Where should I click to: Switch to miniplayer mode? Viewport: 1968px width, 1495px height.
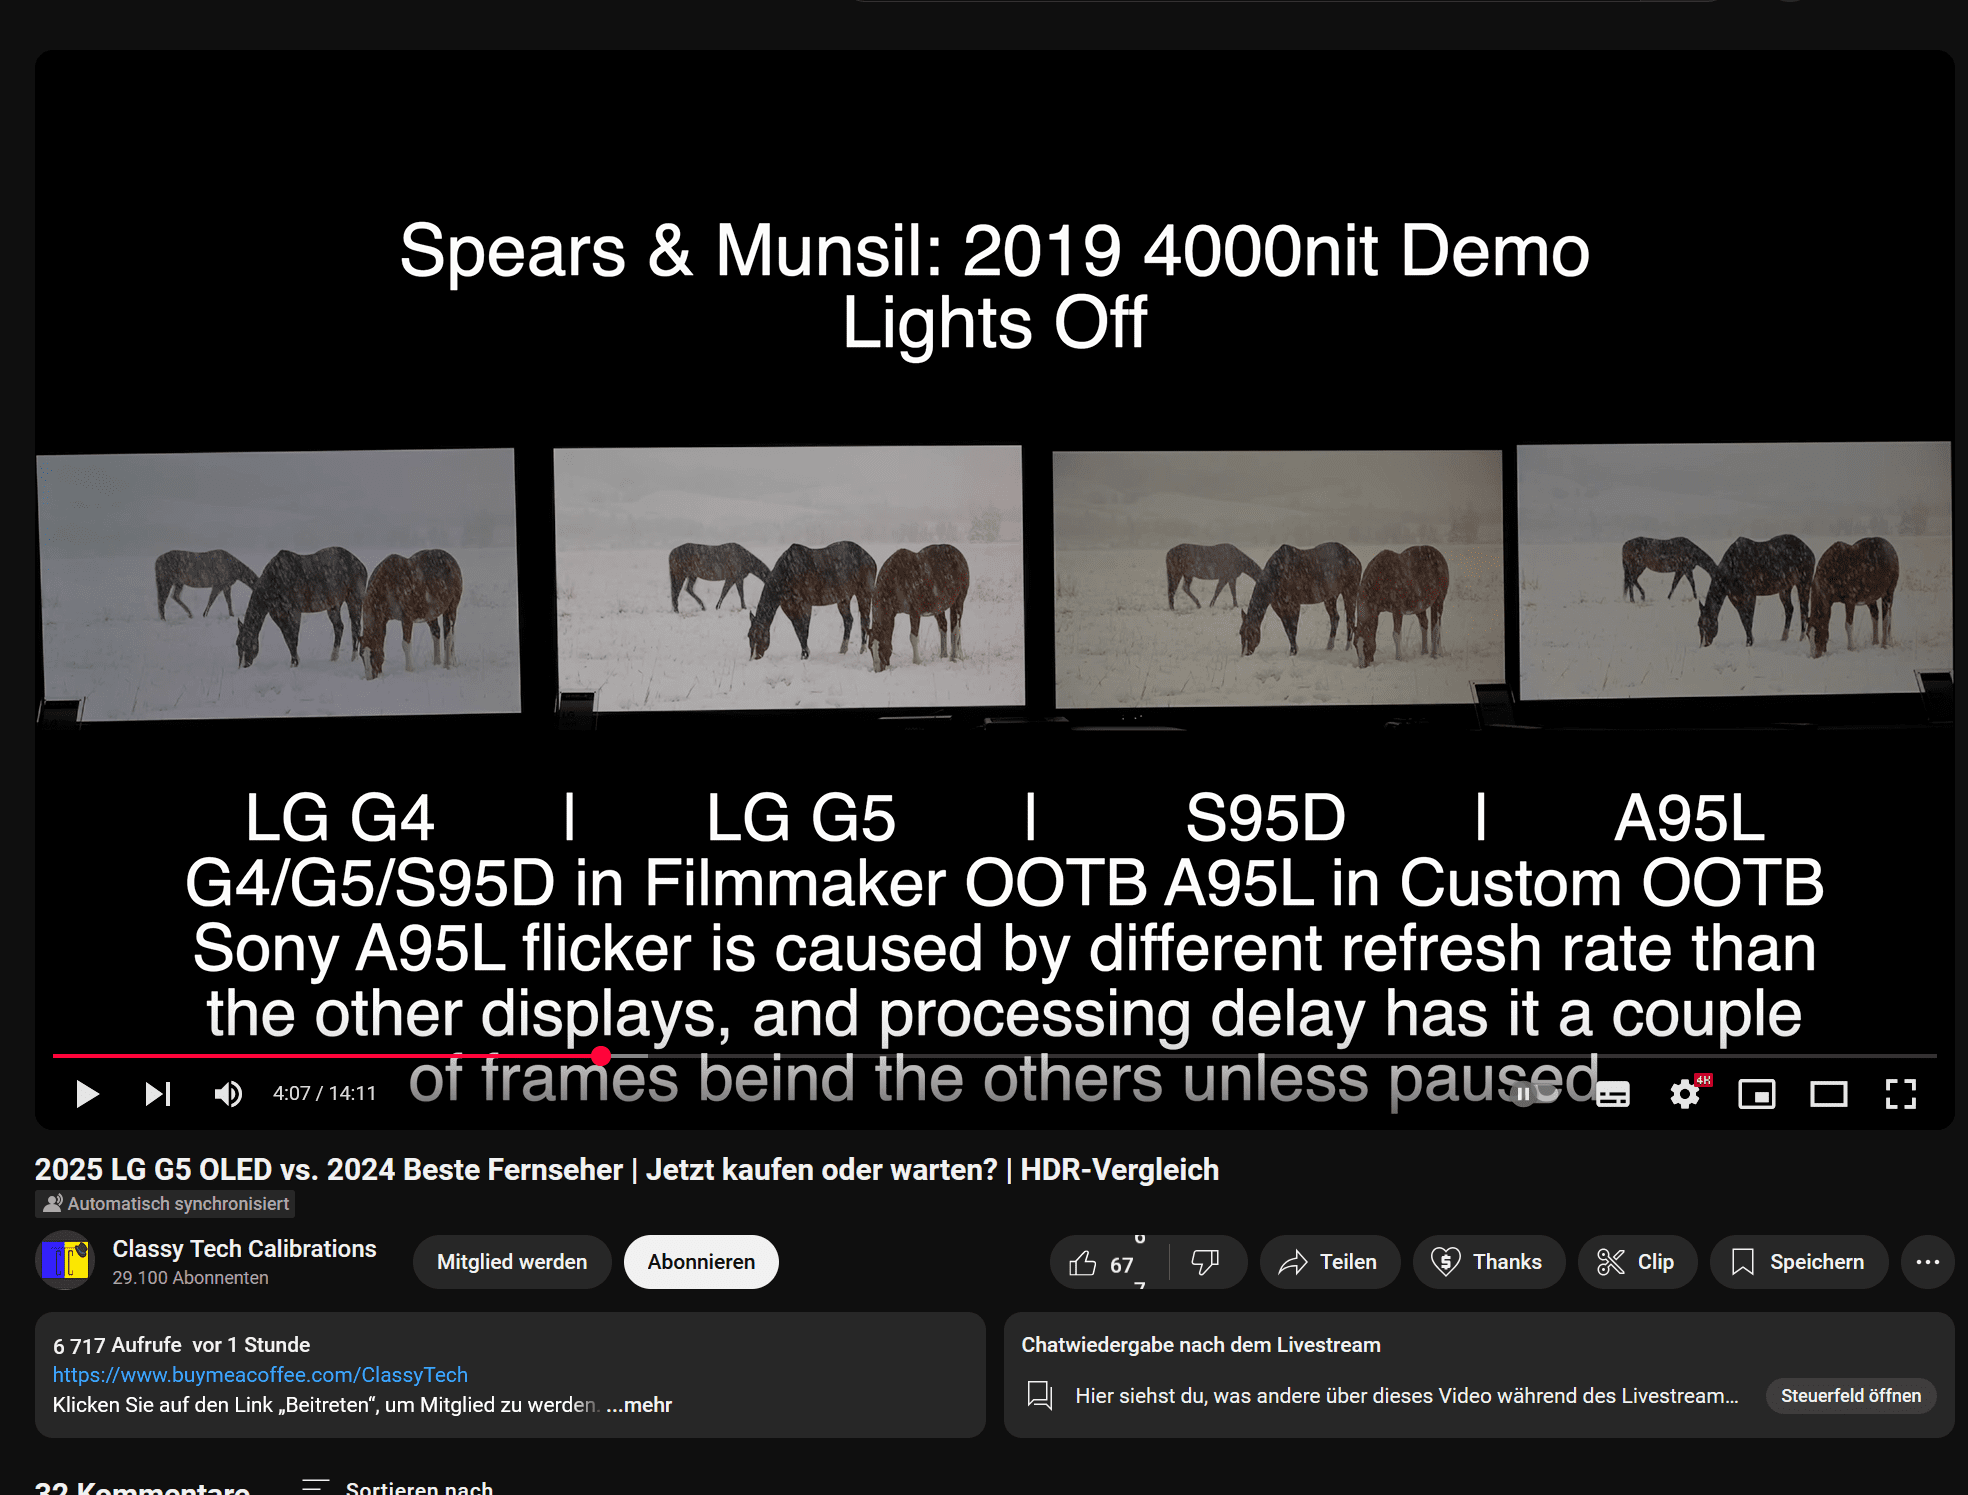pos(1757,1094)
